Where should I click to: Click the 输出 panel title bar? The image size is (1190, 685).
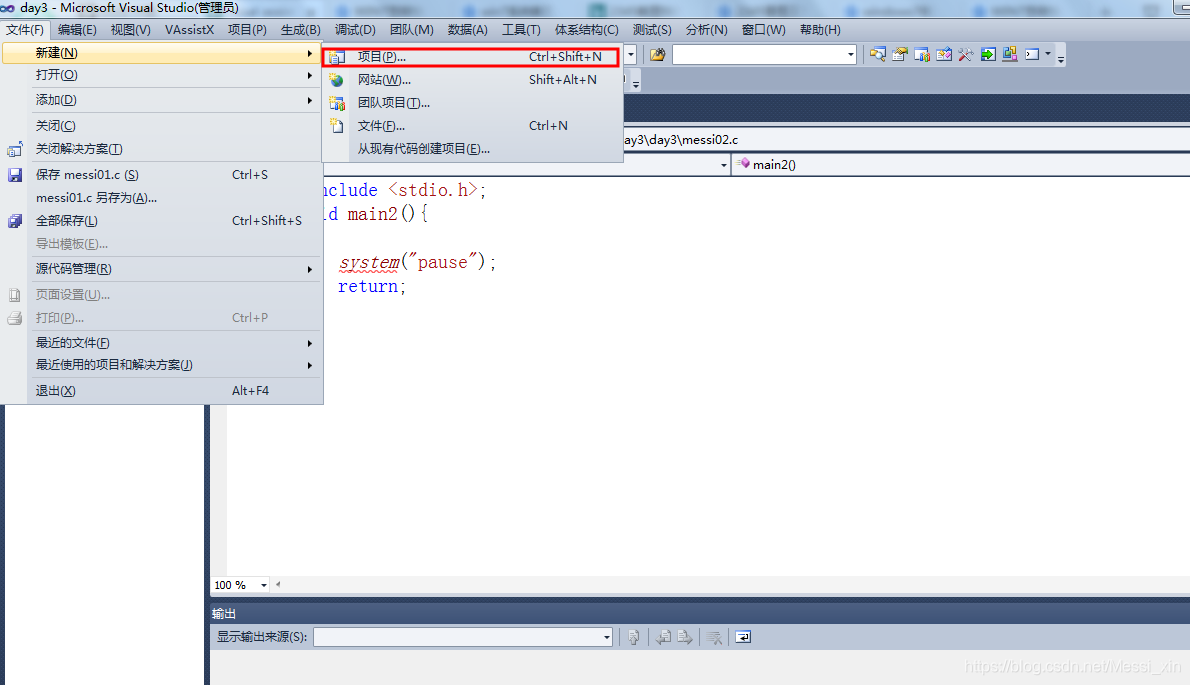point(700,613)
